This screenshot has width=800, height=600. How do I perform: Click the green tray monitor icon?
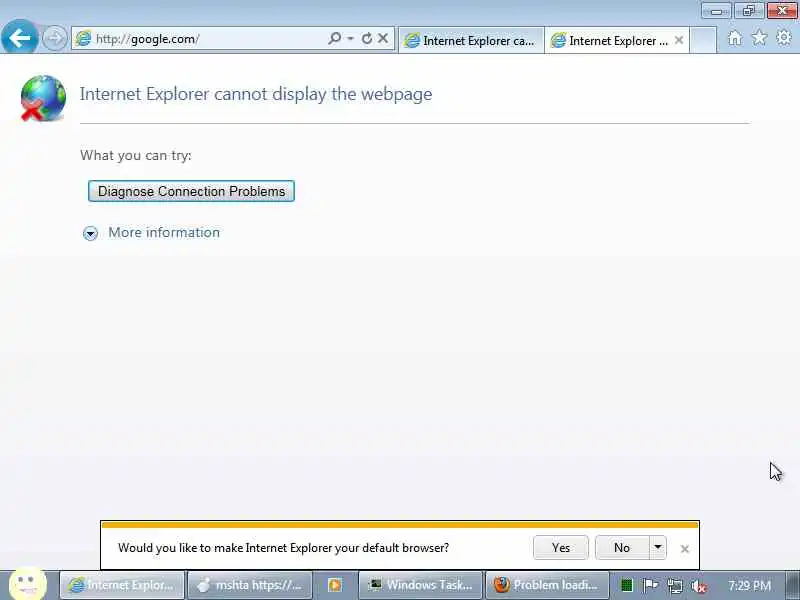point(627,585)
